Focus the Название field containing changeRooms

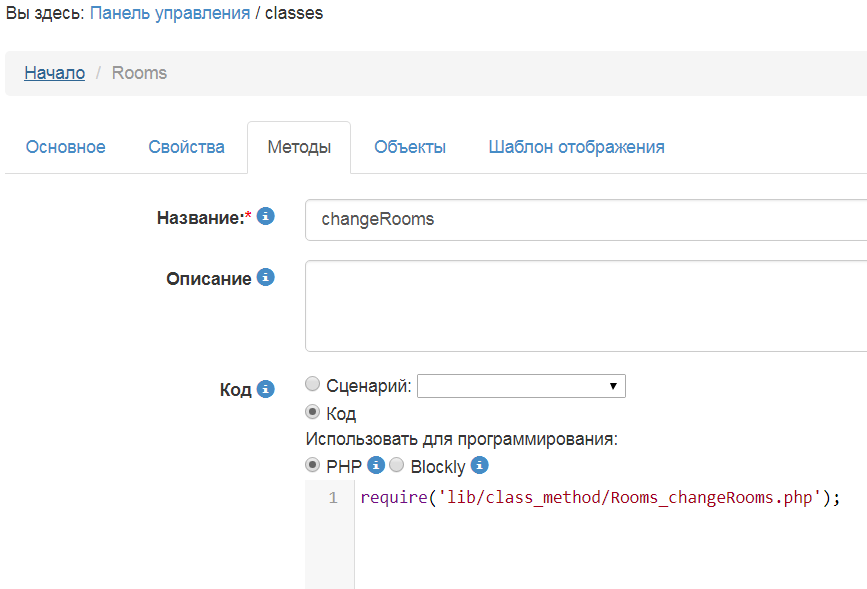click(x=585, y=219)
